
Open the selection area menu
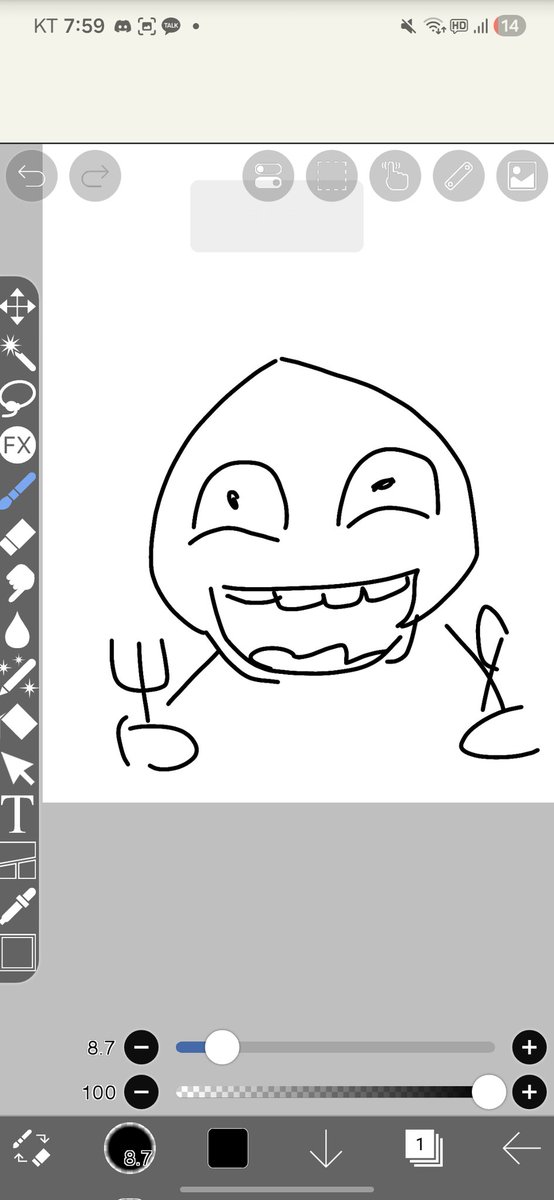tap(332, 176)
